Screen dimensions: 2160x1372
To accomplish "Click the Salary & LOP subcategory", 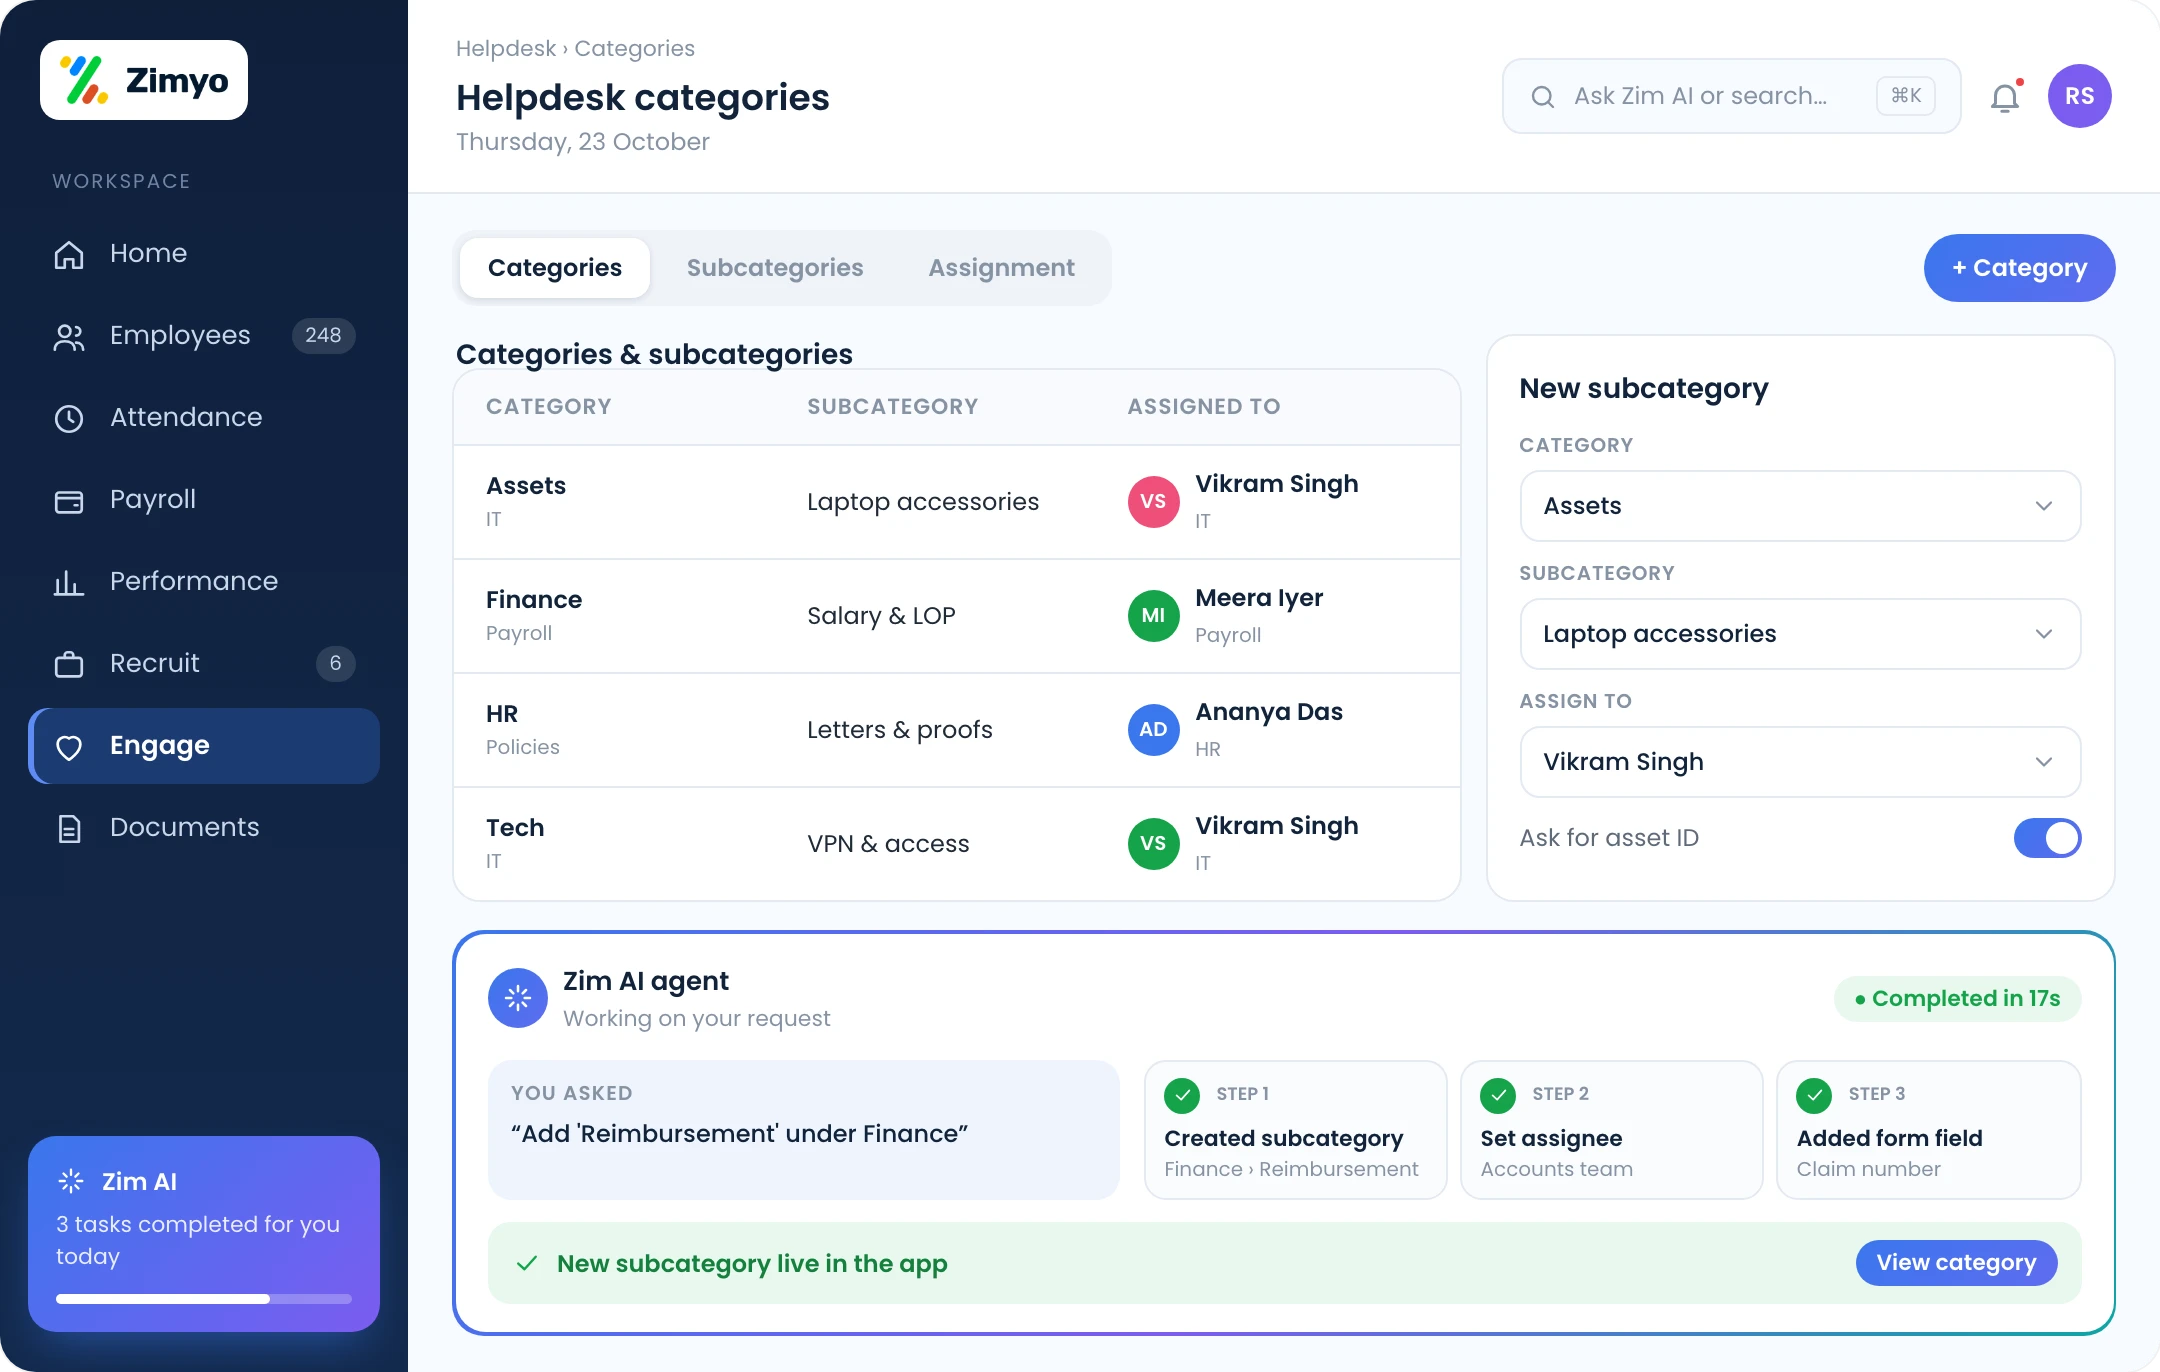I will (x=881, y=616).
